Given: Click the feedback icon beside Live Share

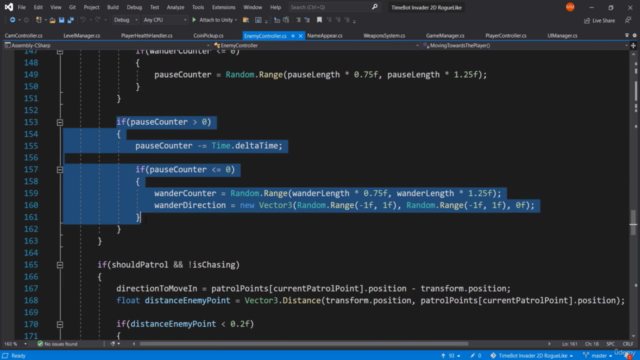Looking at the screenshot, I should tap(628, 20).
